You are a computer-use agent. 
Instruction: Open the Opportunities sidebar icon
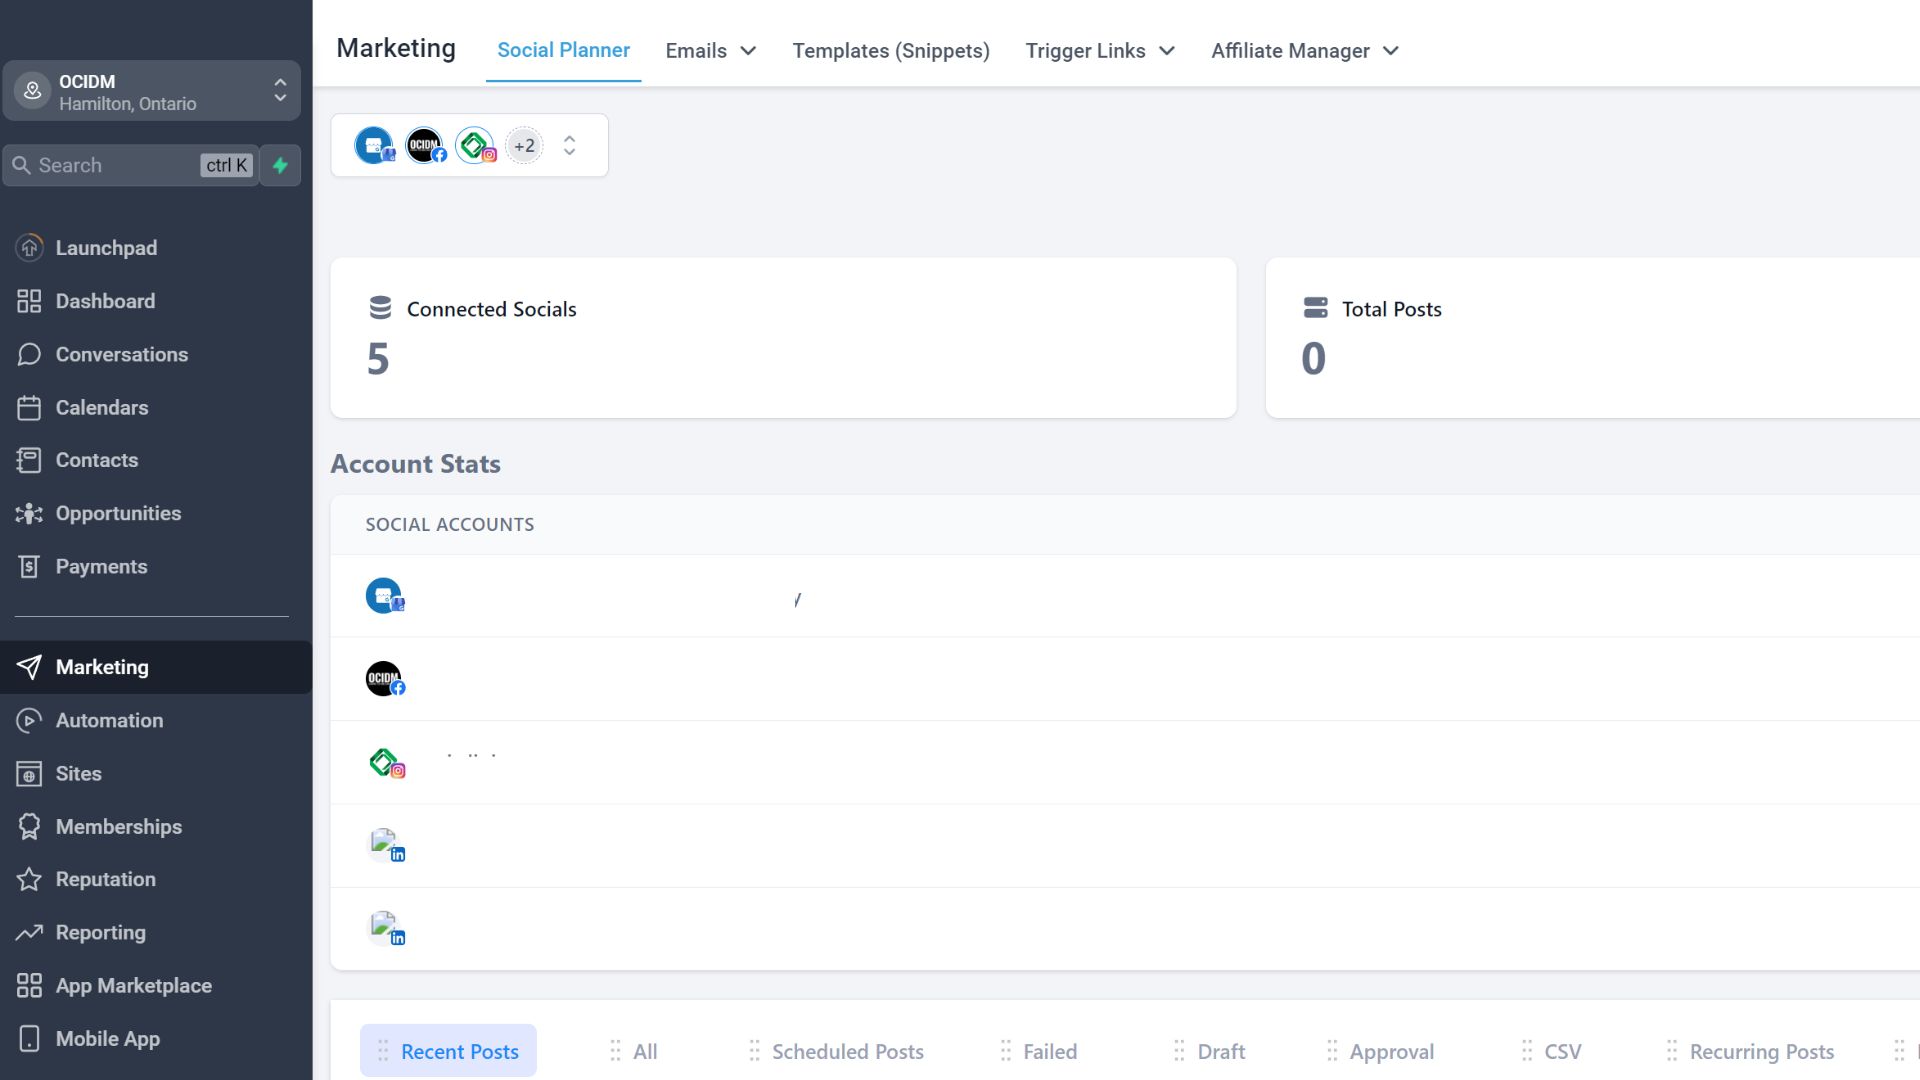[29, 513]
